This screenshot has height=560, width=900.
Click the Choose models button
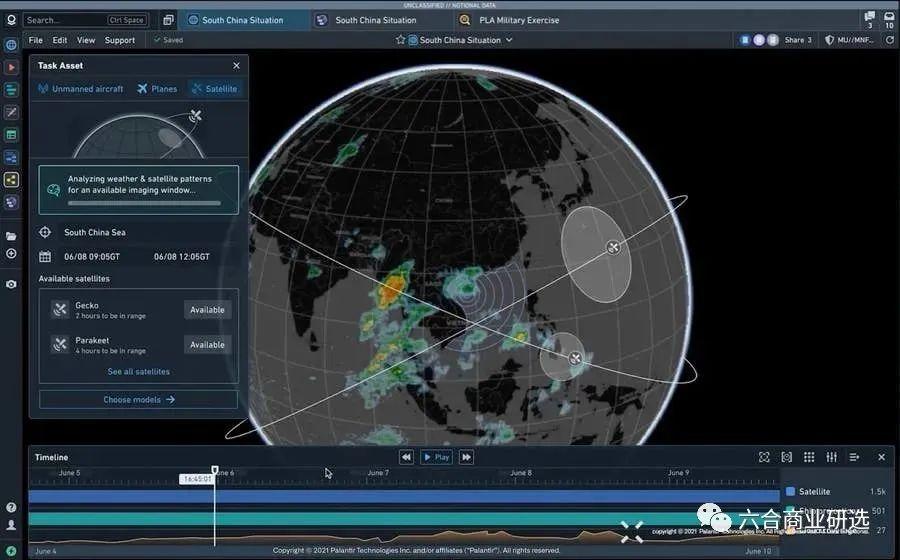pos(138,399)
